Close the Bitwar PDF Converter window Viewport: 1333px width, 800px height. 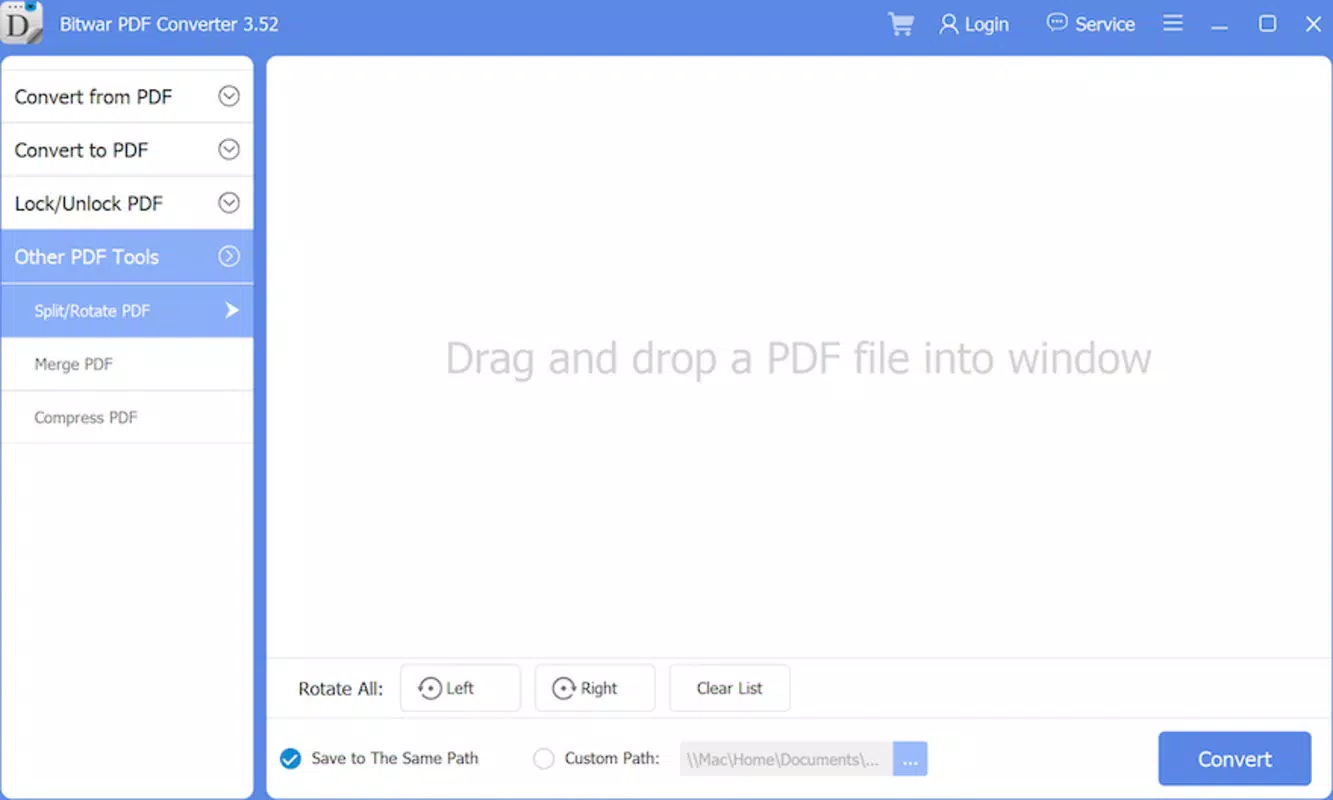pyautogui.click(x=1313, y=23)
